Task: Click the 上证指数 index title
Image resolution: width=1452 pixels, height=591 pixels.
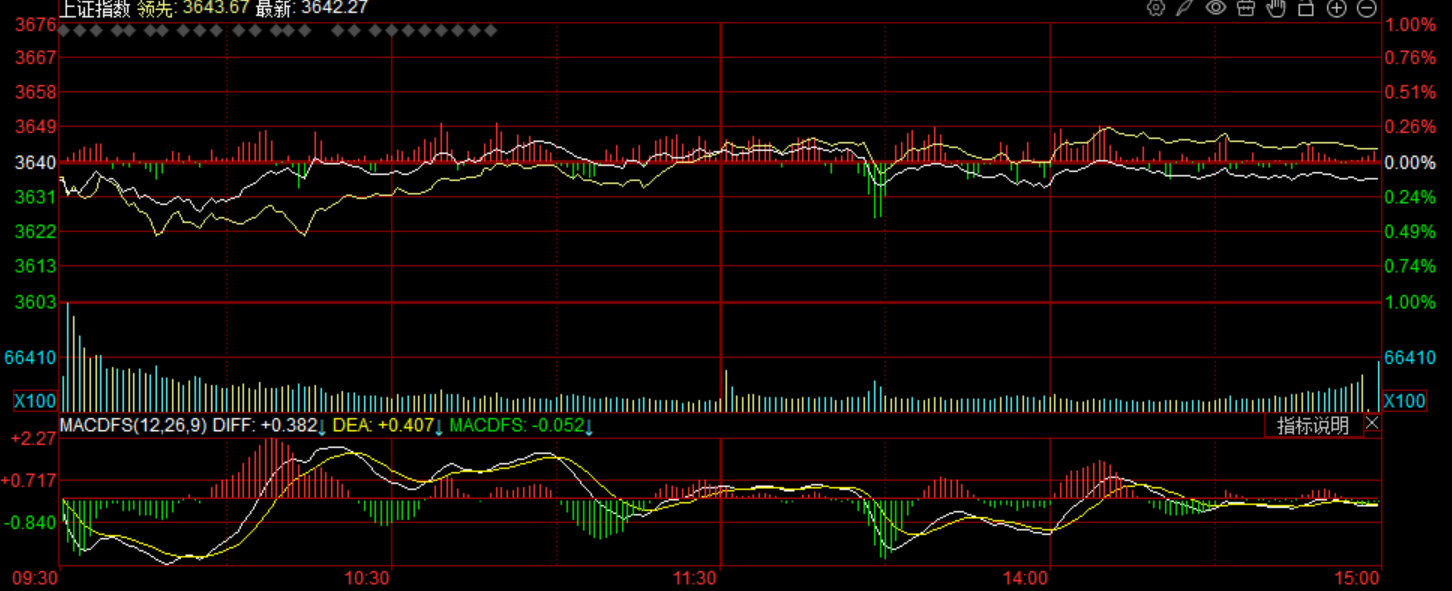Action: click(x=95, y=8)
